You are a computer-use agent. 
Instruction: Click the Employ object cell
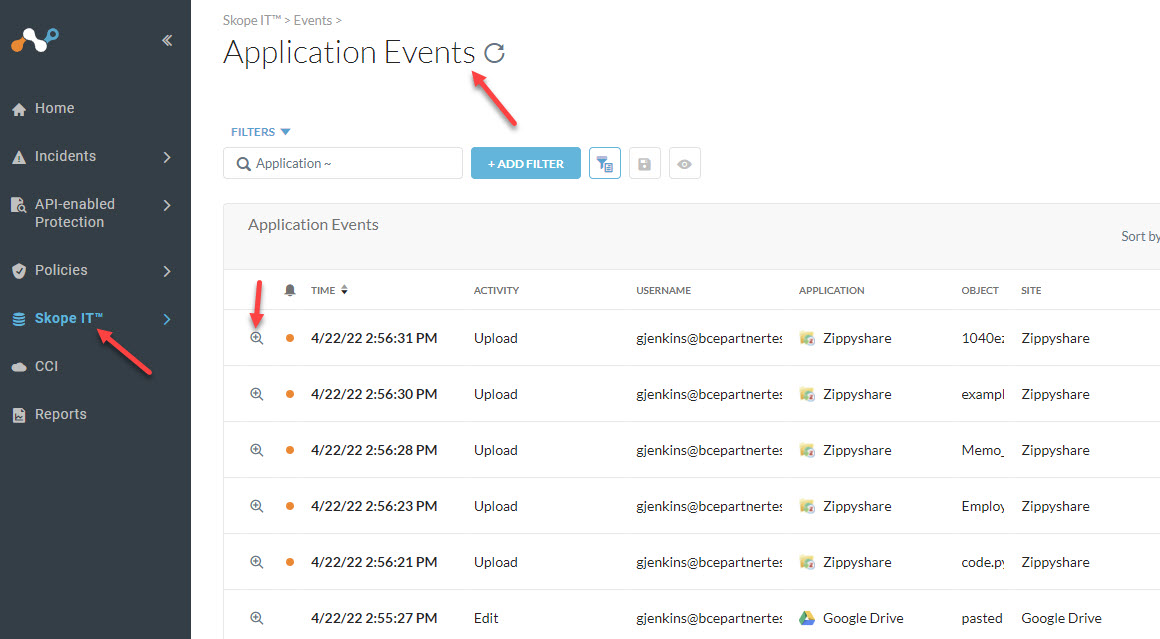click(x=983, y=506)
